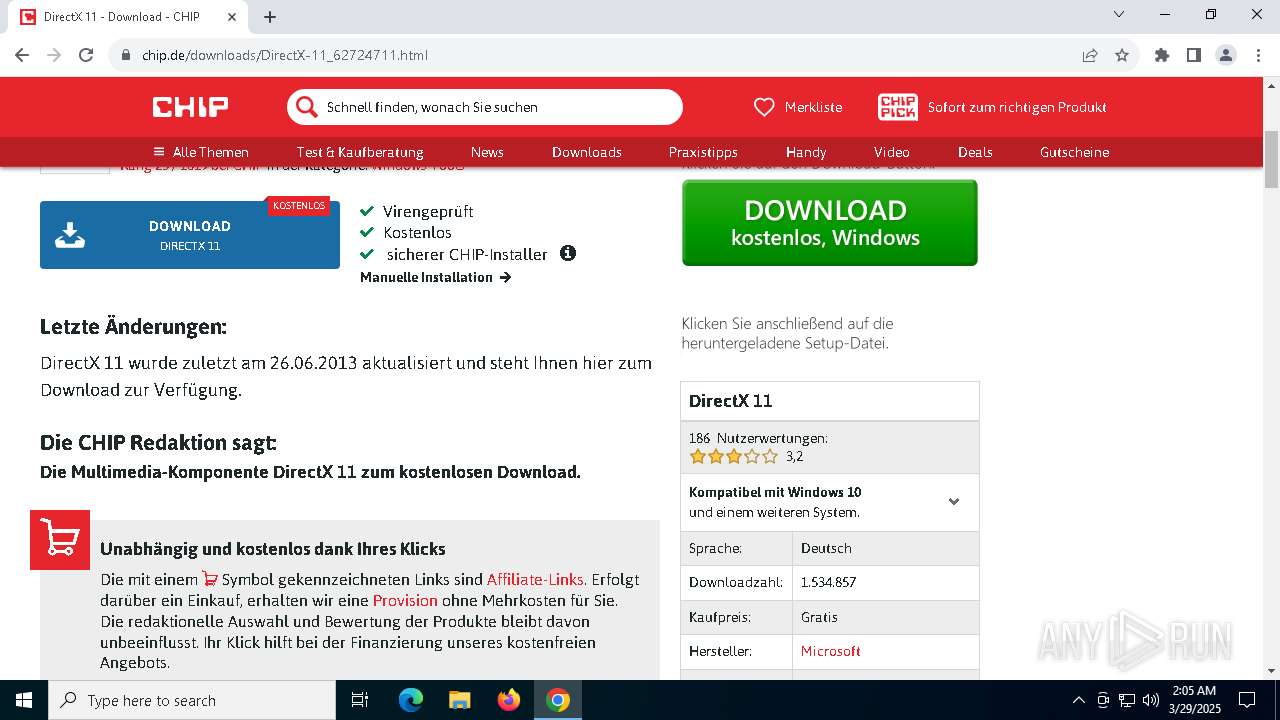Click 'Gratis' Kaufpreis value
The width and height of the screenshot is (1280, 720).
[819, 617]
